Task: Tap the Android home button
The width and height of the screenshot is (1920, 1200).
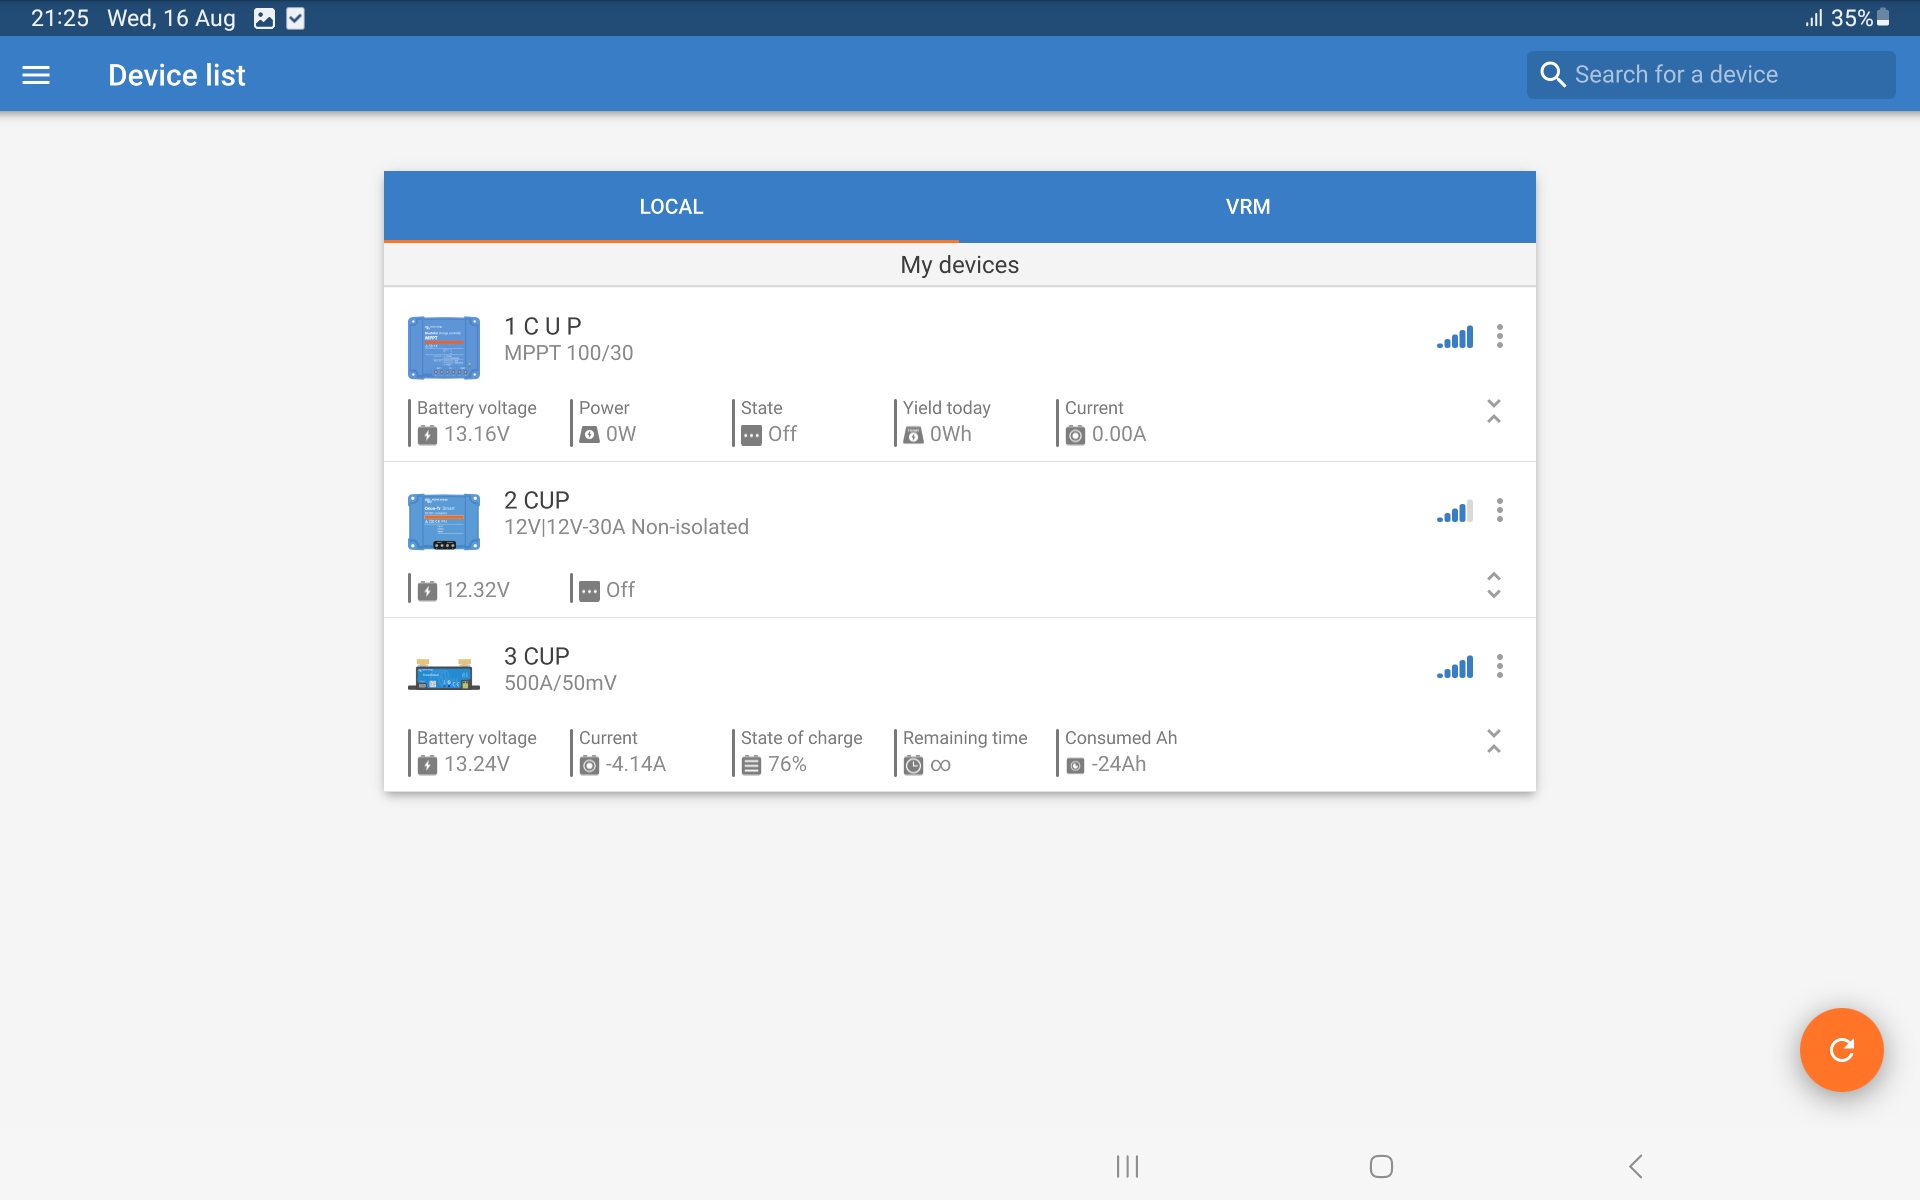Action: click(1381, 1166)
